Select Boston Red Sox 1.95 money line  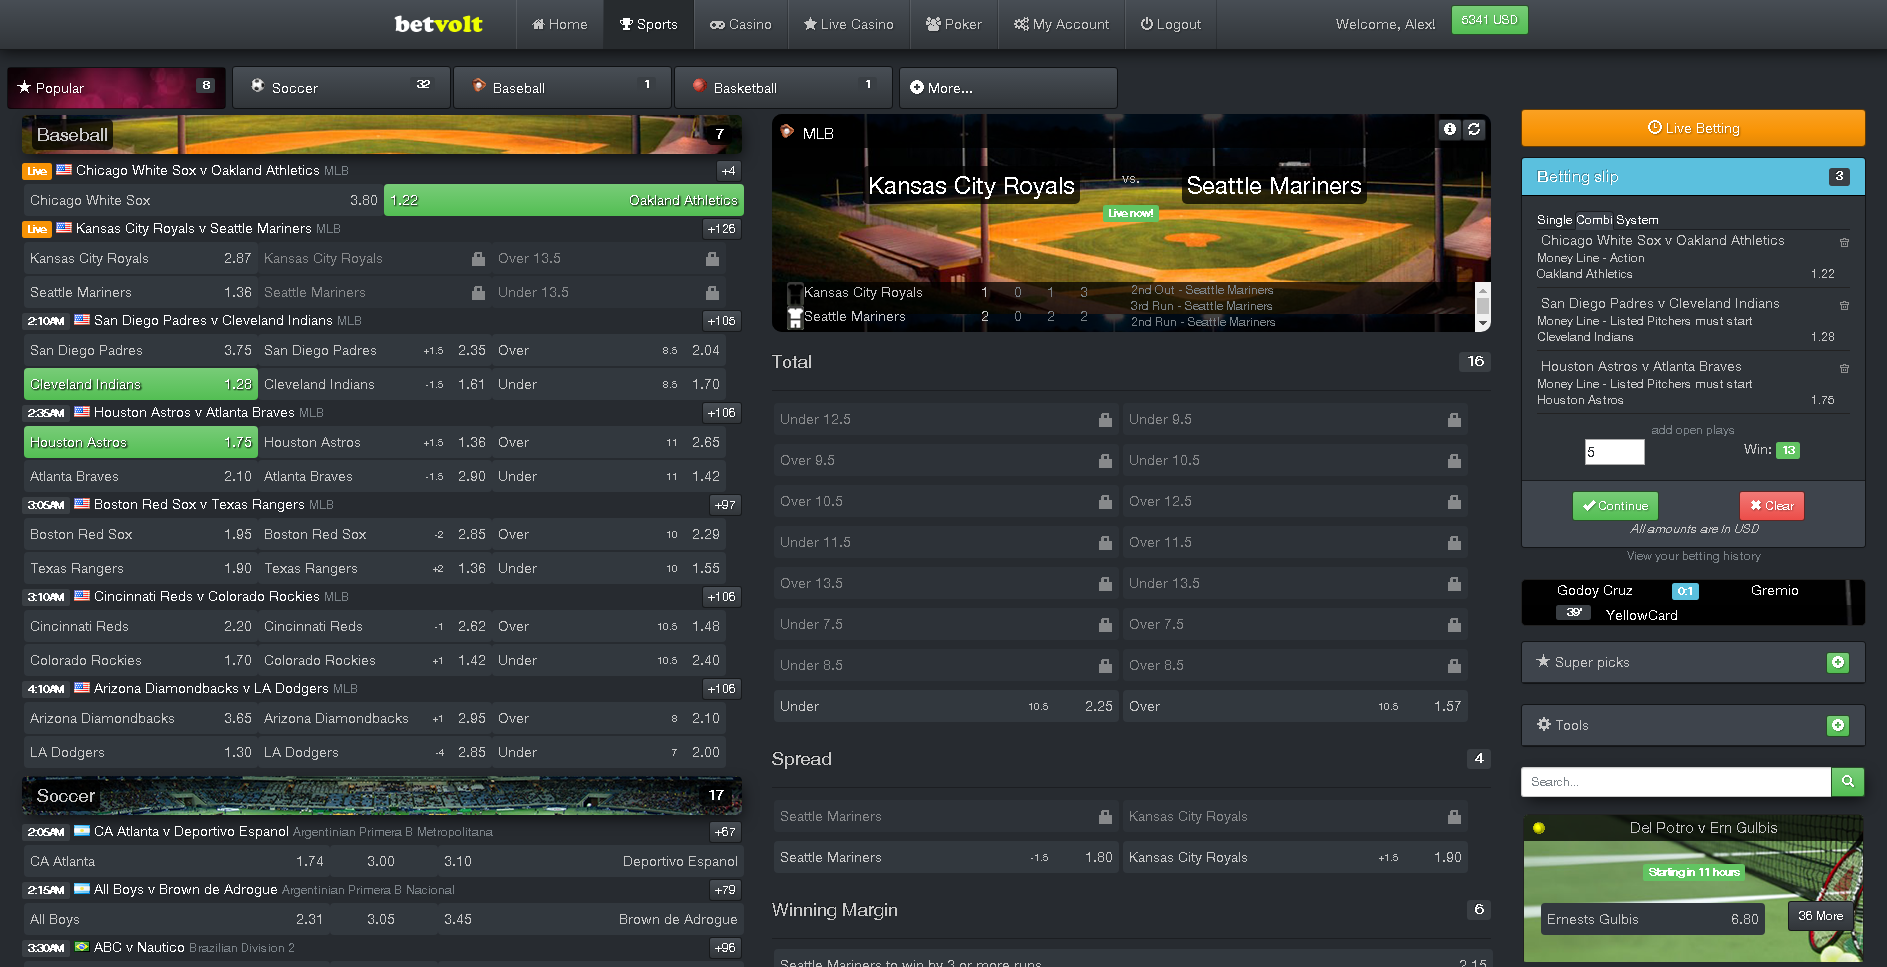point(141,534)
